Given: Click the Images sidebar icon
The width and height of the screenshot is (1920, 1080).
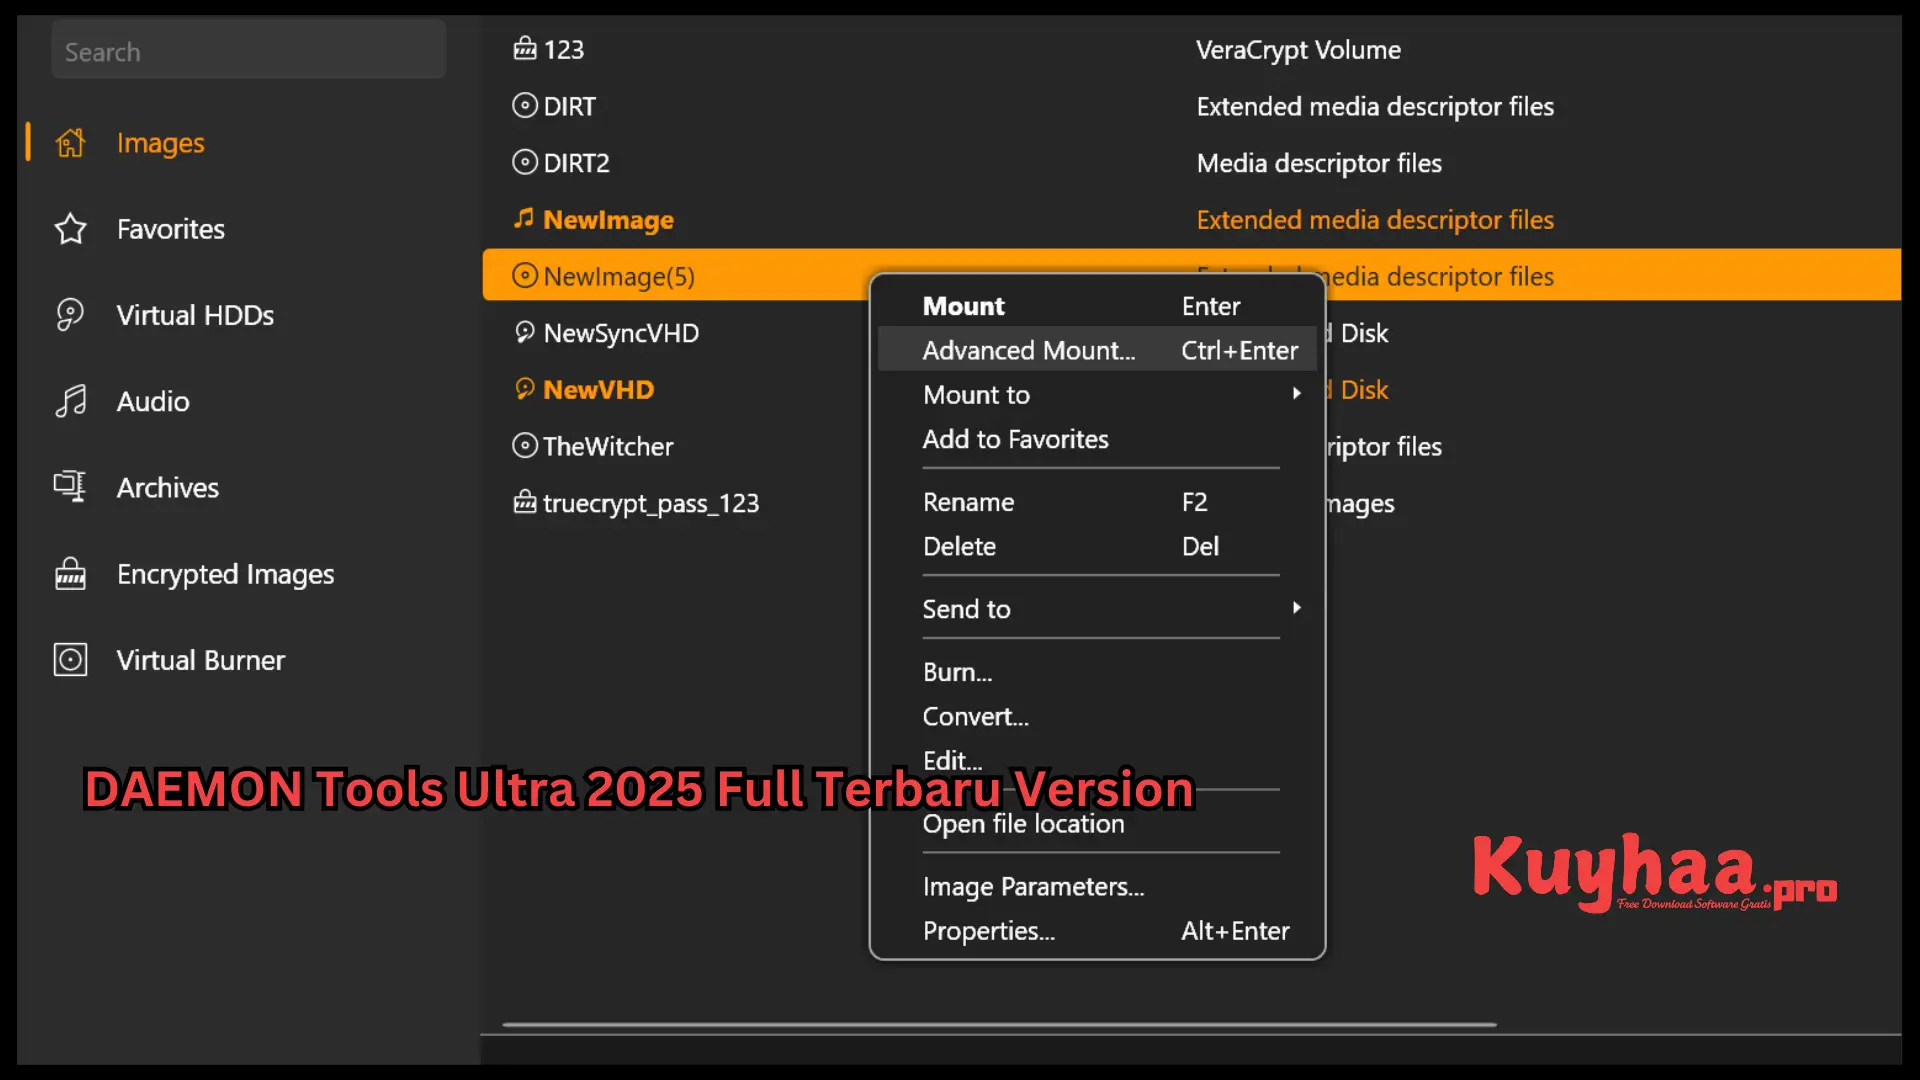Looking at the screenshot, I should point(70,141).
